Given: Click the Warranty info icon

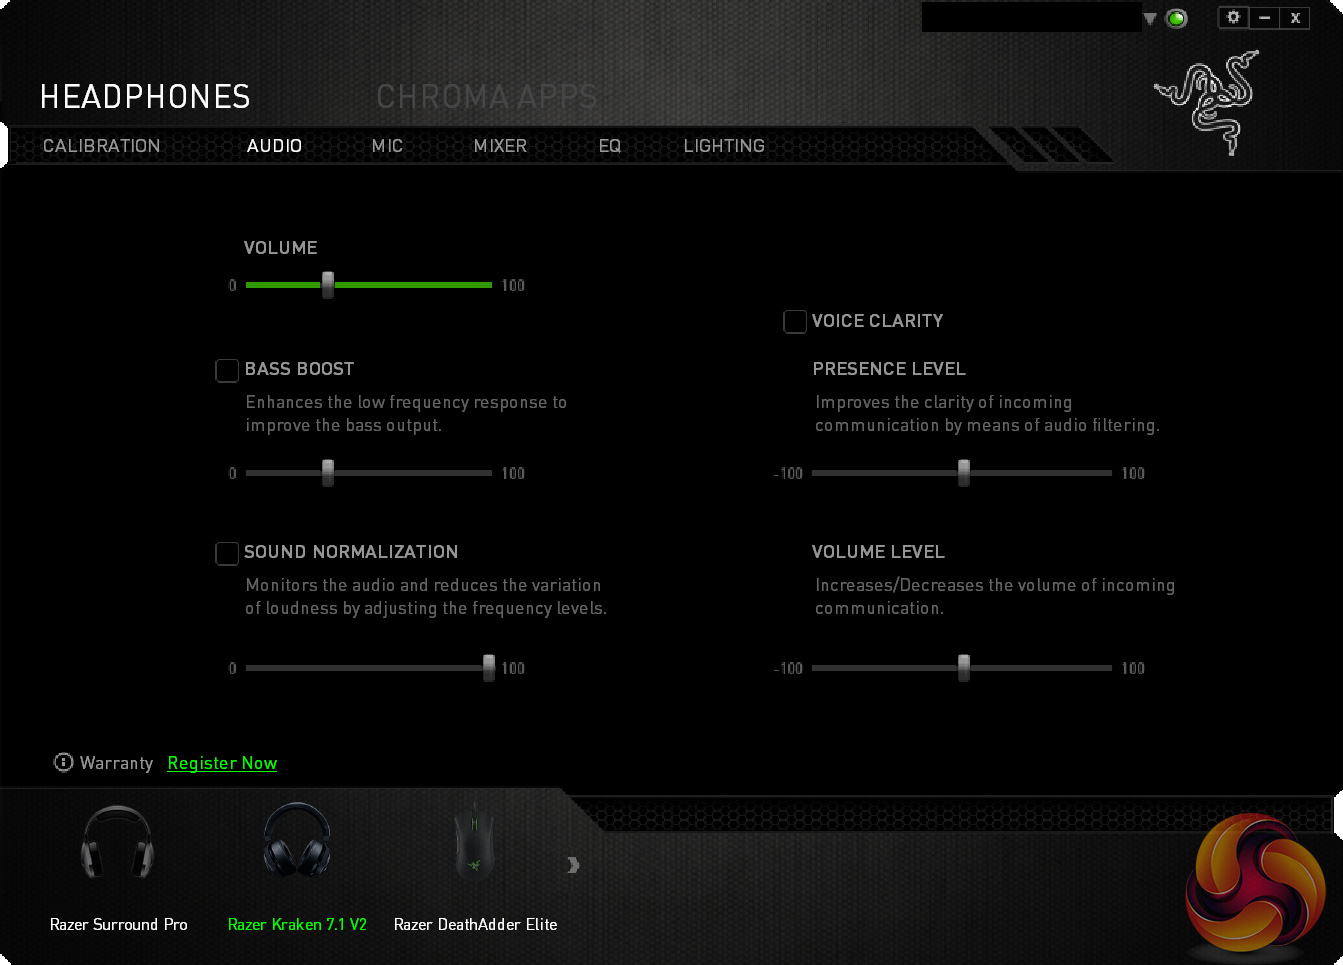Looking at the screenshot, I should 63,763.
